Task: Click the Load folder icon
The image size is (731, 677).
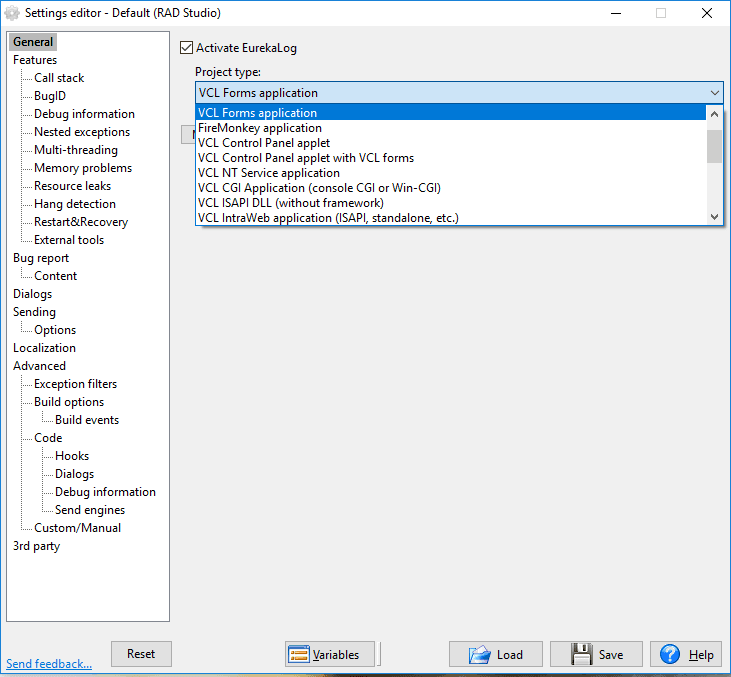Action: coord(479,654)
